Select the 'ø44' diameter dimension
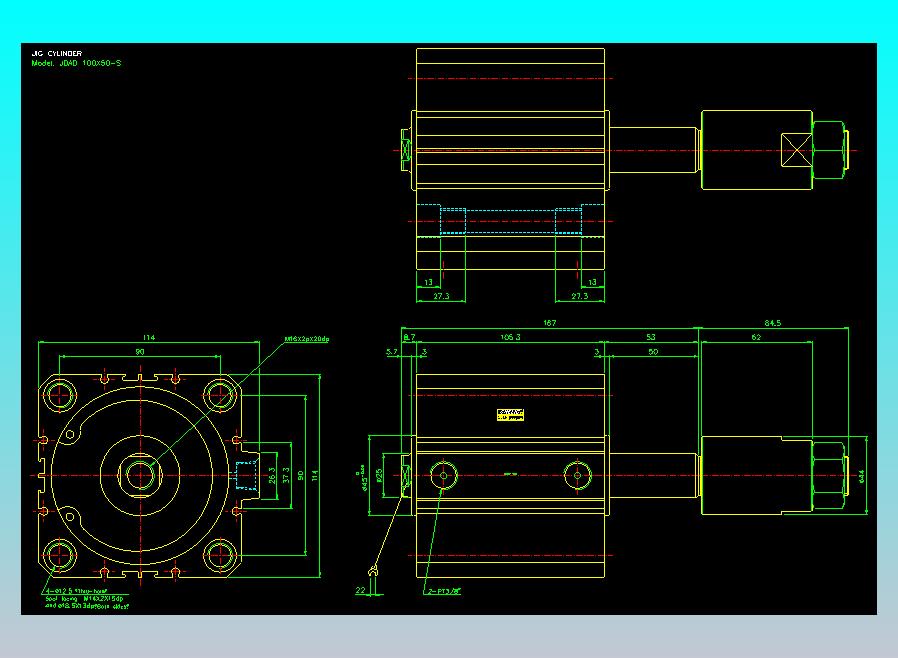 [x=862, y=476]
